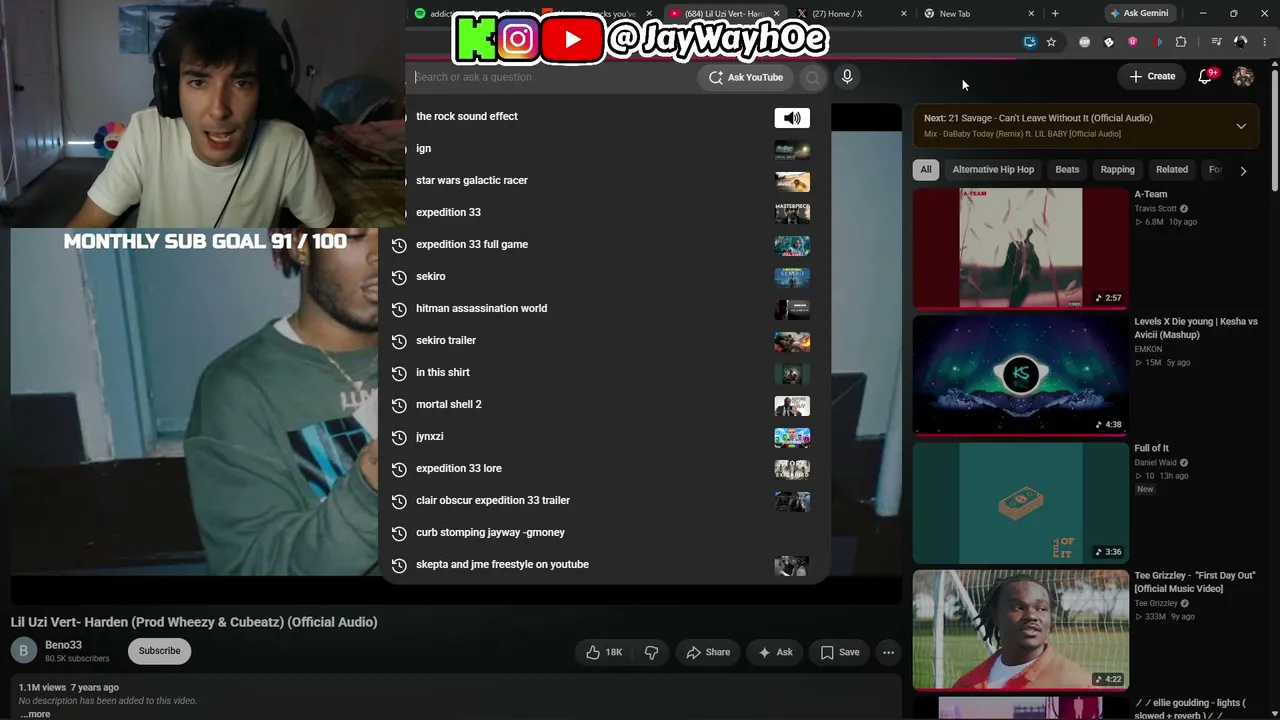Switch to the '(27) Home / X' tab
Viewport: 1280px width, 720px height.
point(849,14)
